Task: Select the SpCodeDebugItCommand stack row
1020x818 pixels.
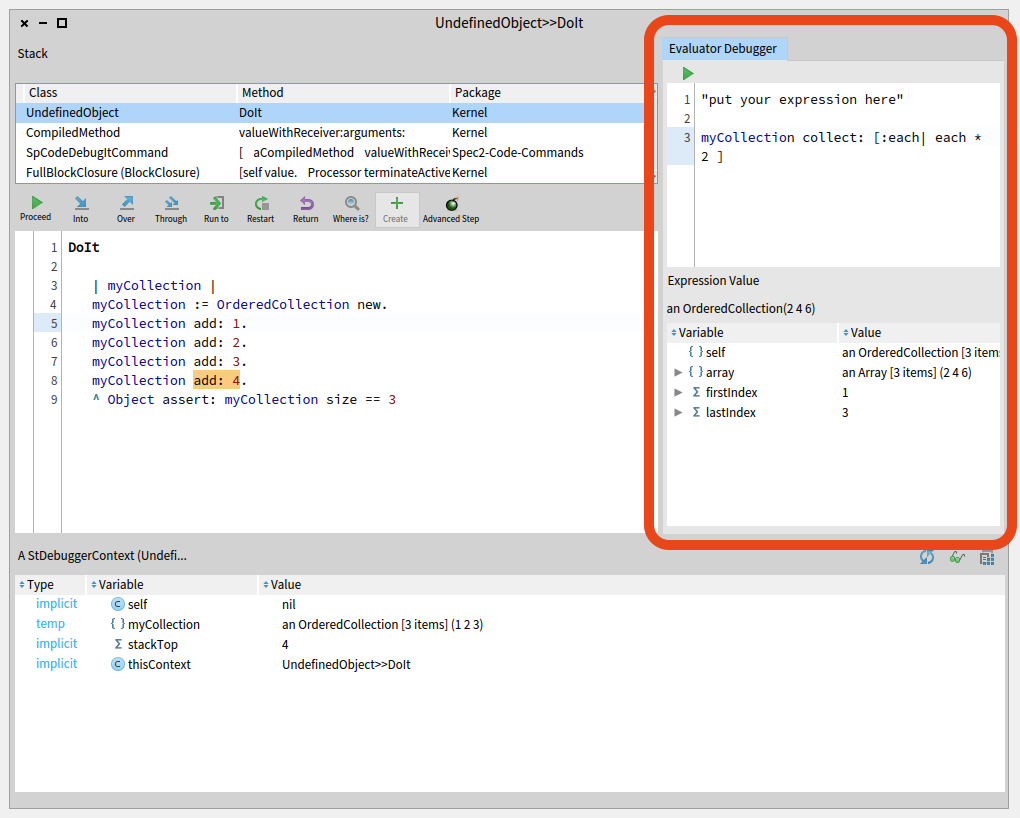Action: (x=97, y=153)
